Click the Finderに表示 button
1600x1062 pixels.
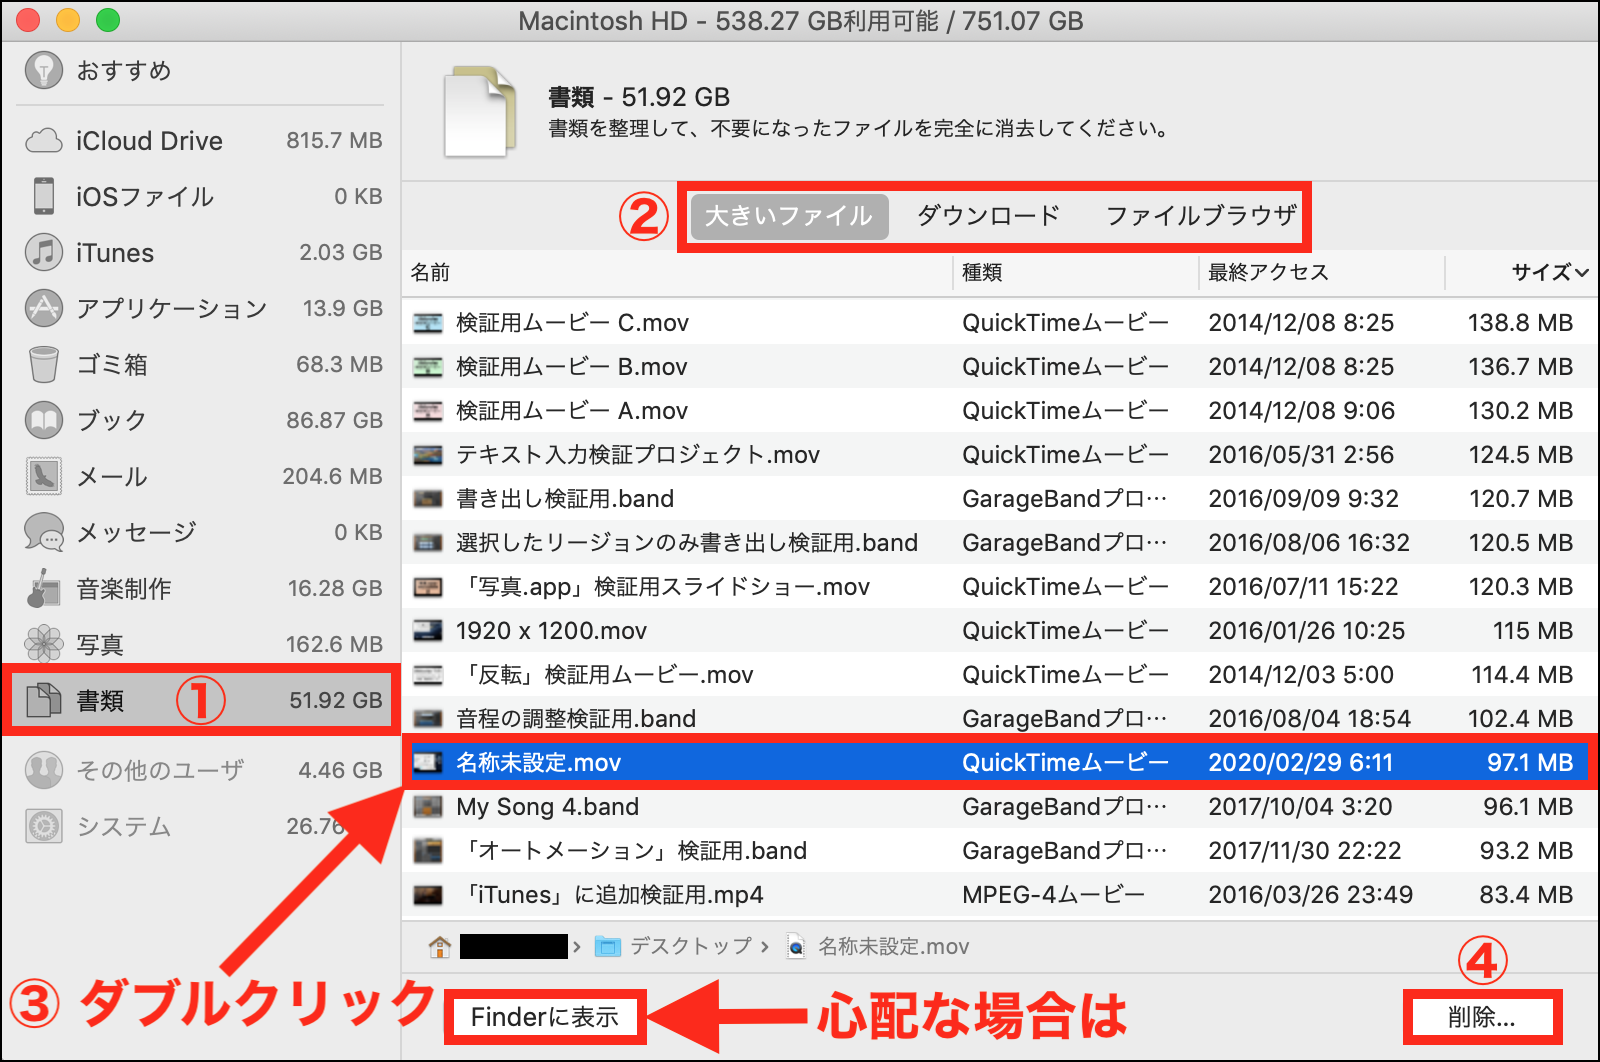(x=545, y=1017)
